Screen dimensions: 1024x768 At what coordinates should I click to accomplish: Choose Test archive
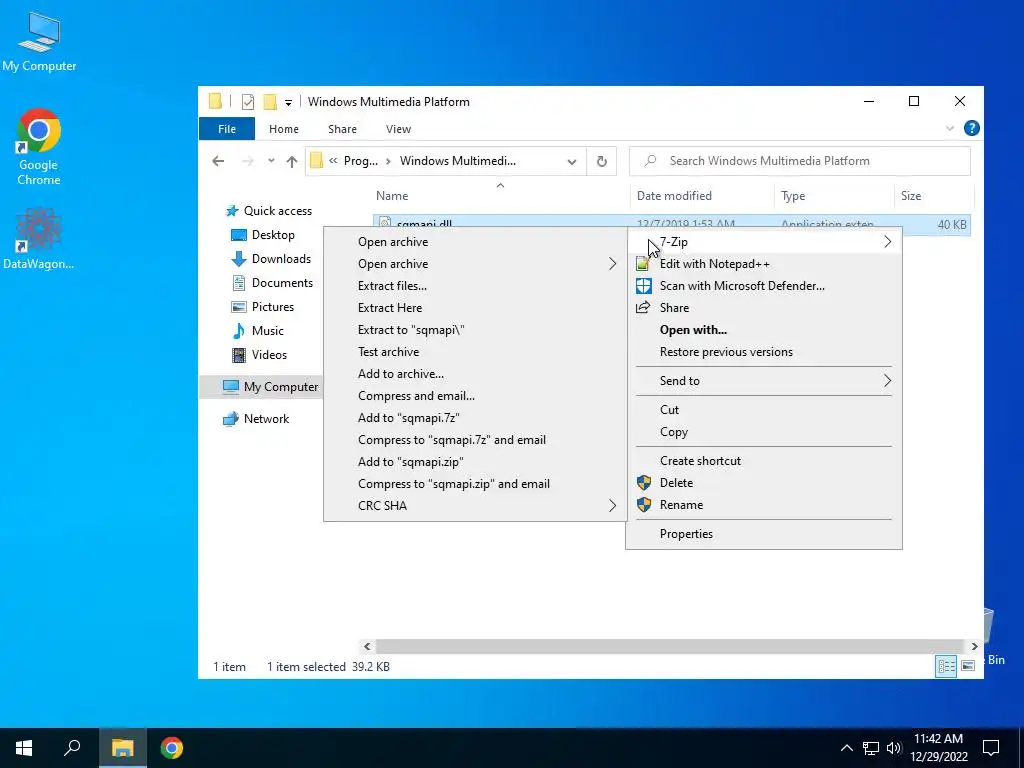(475, 351)
